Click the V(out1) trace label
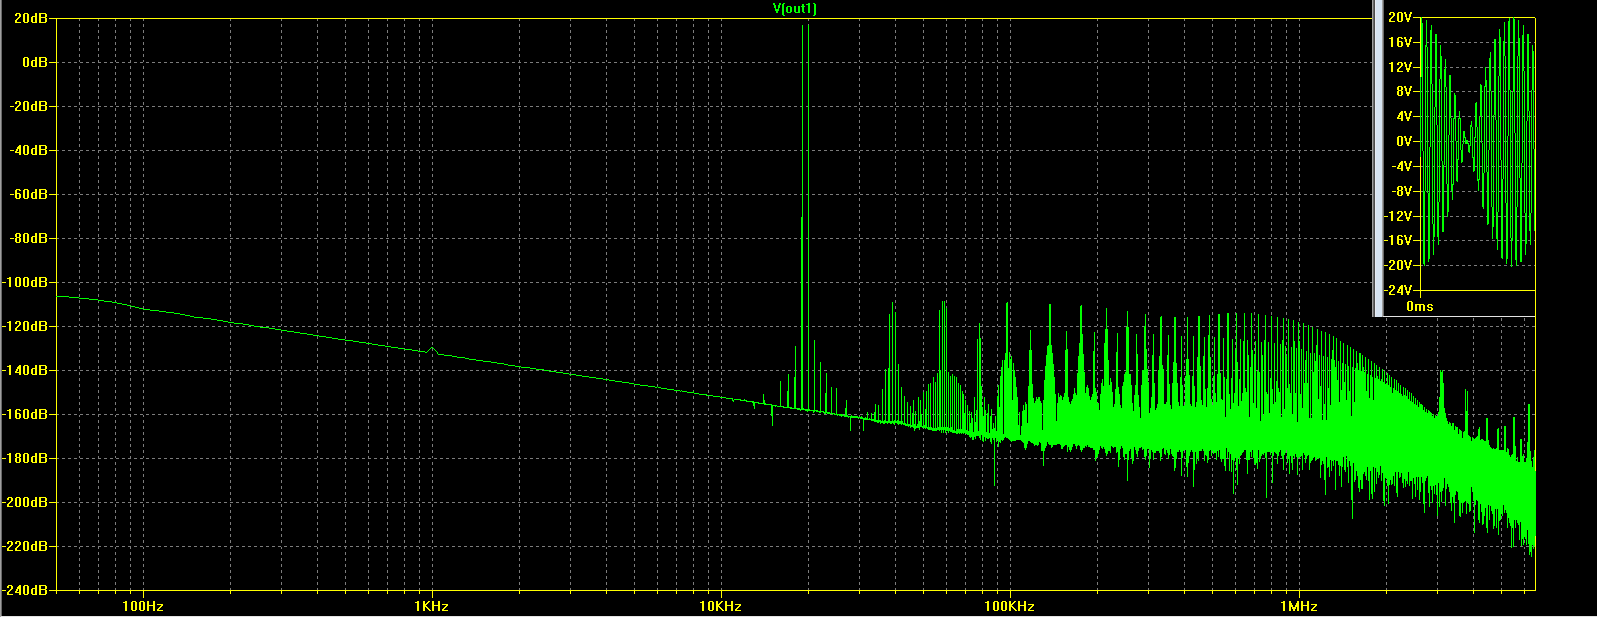 click(795, 9)
